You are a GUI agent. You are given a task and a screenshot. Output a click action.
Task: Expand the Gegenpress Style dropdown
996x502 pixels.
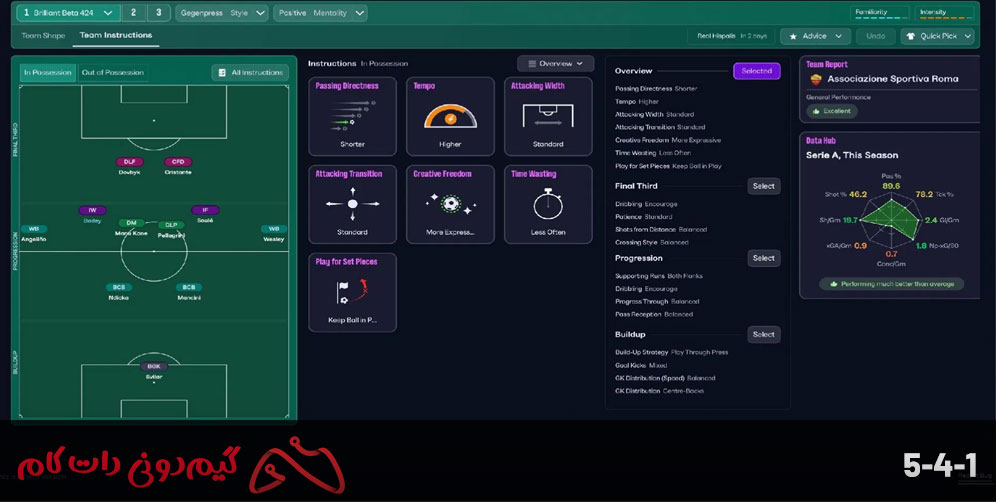(x=222, y=13)
